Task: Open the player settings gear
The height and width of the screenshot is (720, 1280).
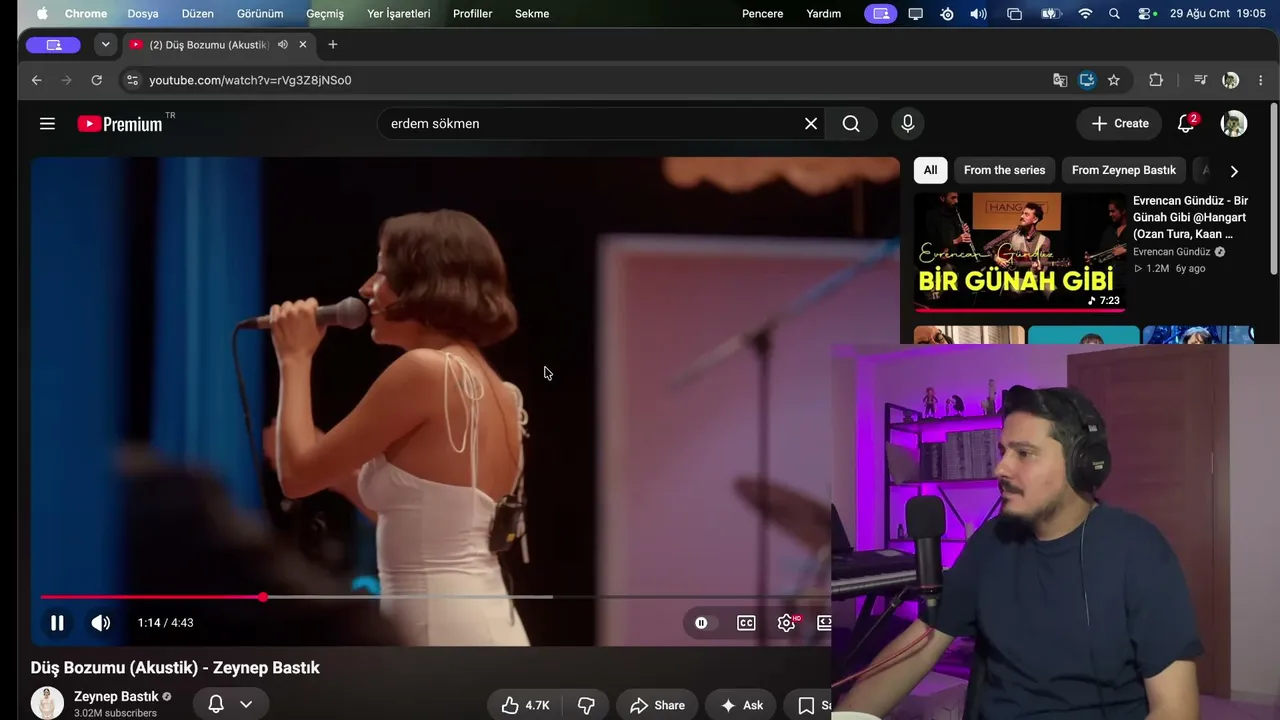Action: pyautogui.click(x=788, y=622)
